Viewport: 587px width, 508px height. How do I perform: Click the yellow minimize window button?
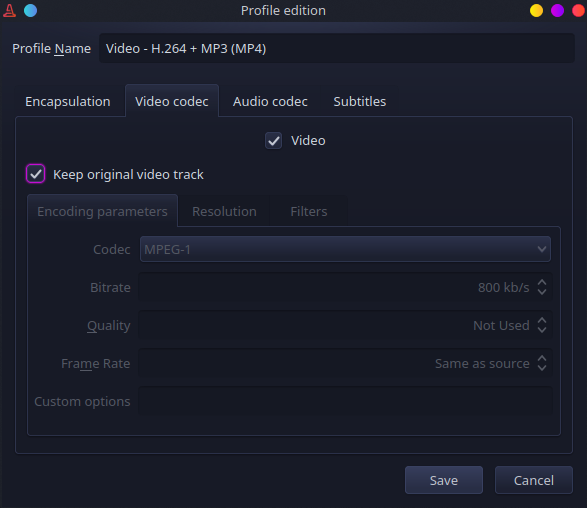click(x=536, y=10)
